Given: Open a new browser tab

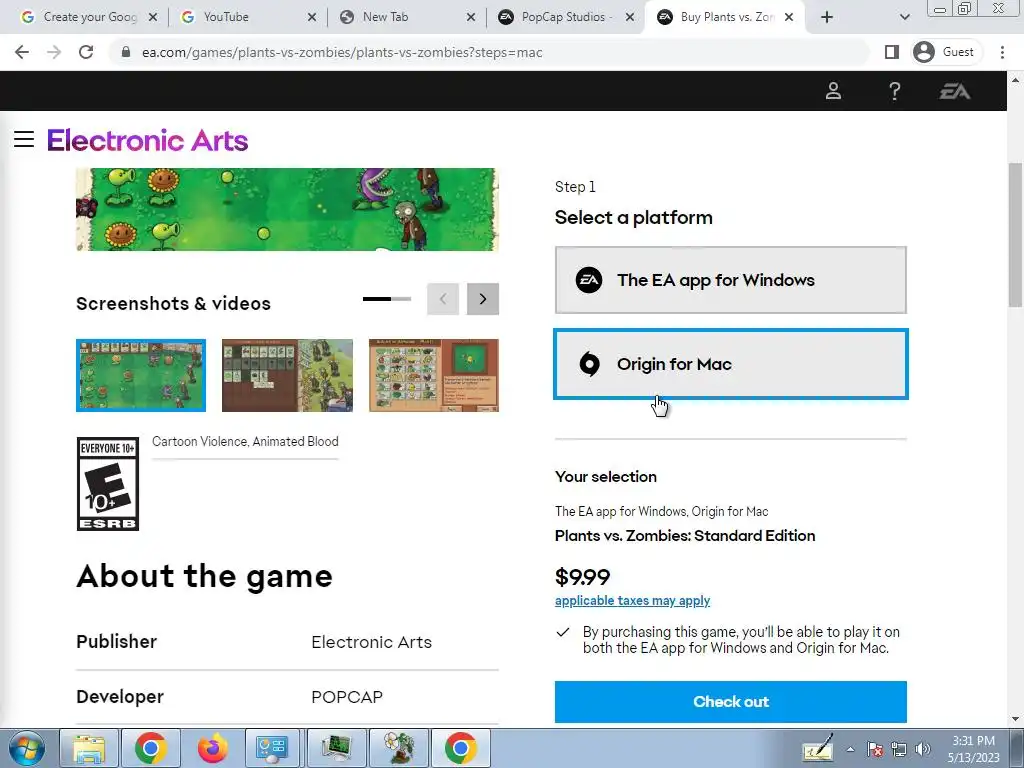Looking at the screenshot, I should [x=827, y=17].
